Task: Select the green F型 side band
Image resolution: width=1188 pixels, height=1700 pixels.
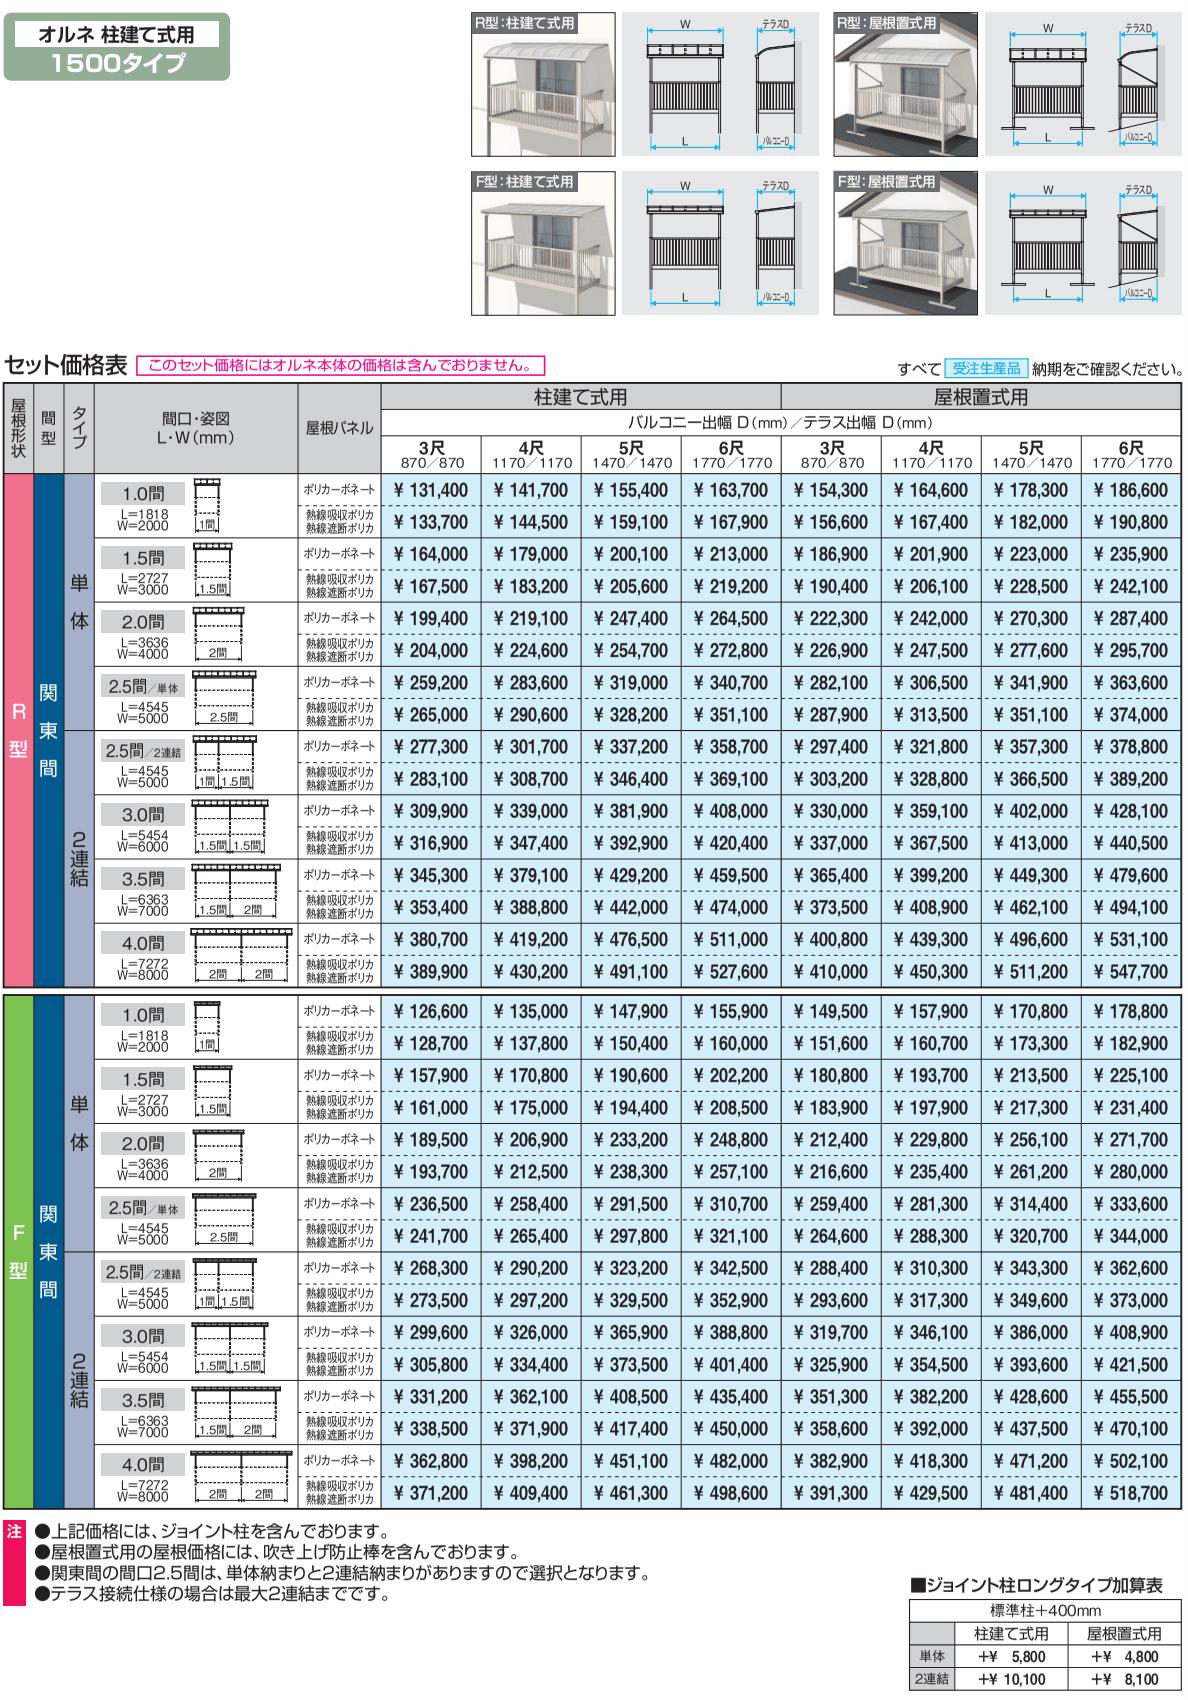Action: [x=18, y=1252]
